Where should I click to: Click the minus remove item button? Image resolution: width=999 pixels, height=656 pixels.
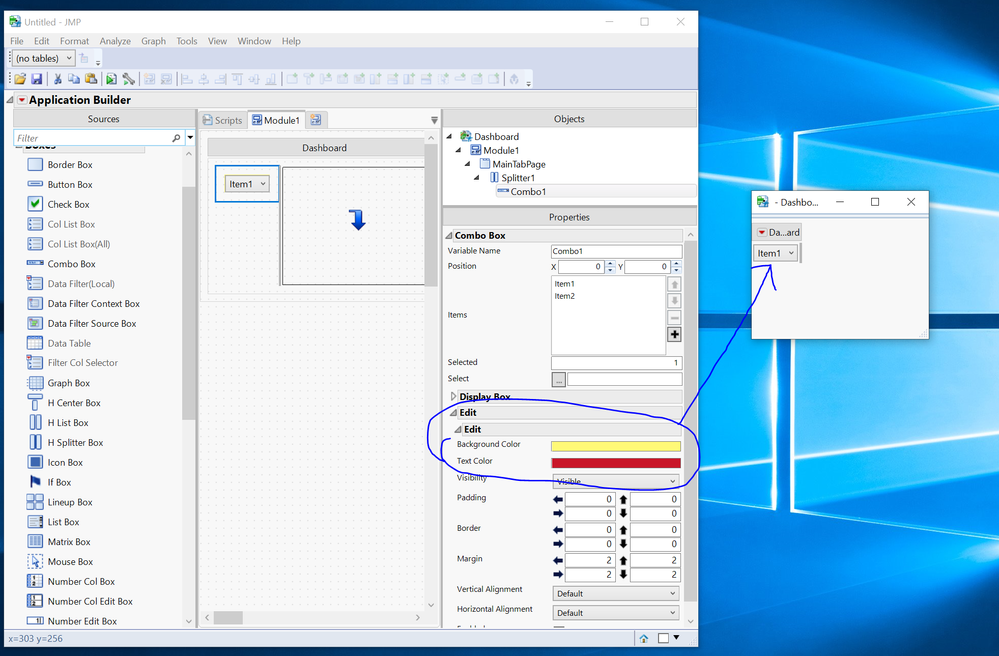pyautogui.click(x=674, y=317)
